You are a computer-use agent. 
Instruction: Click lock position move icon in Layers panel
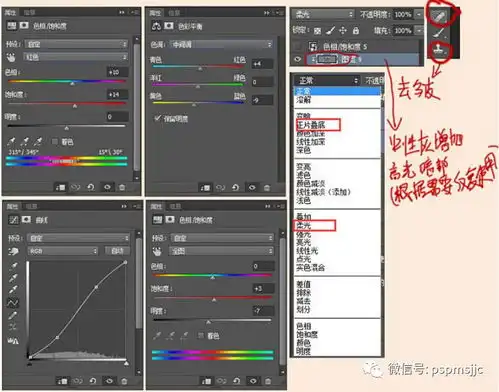coord(343,31)
